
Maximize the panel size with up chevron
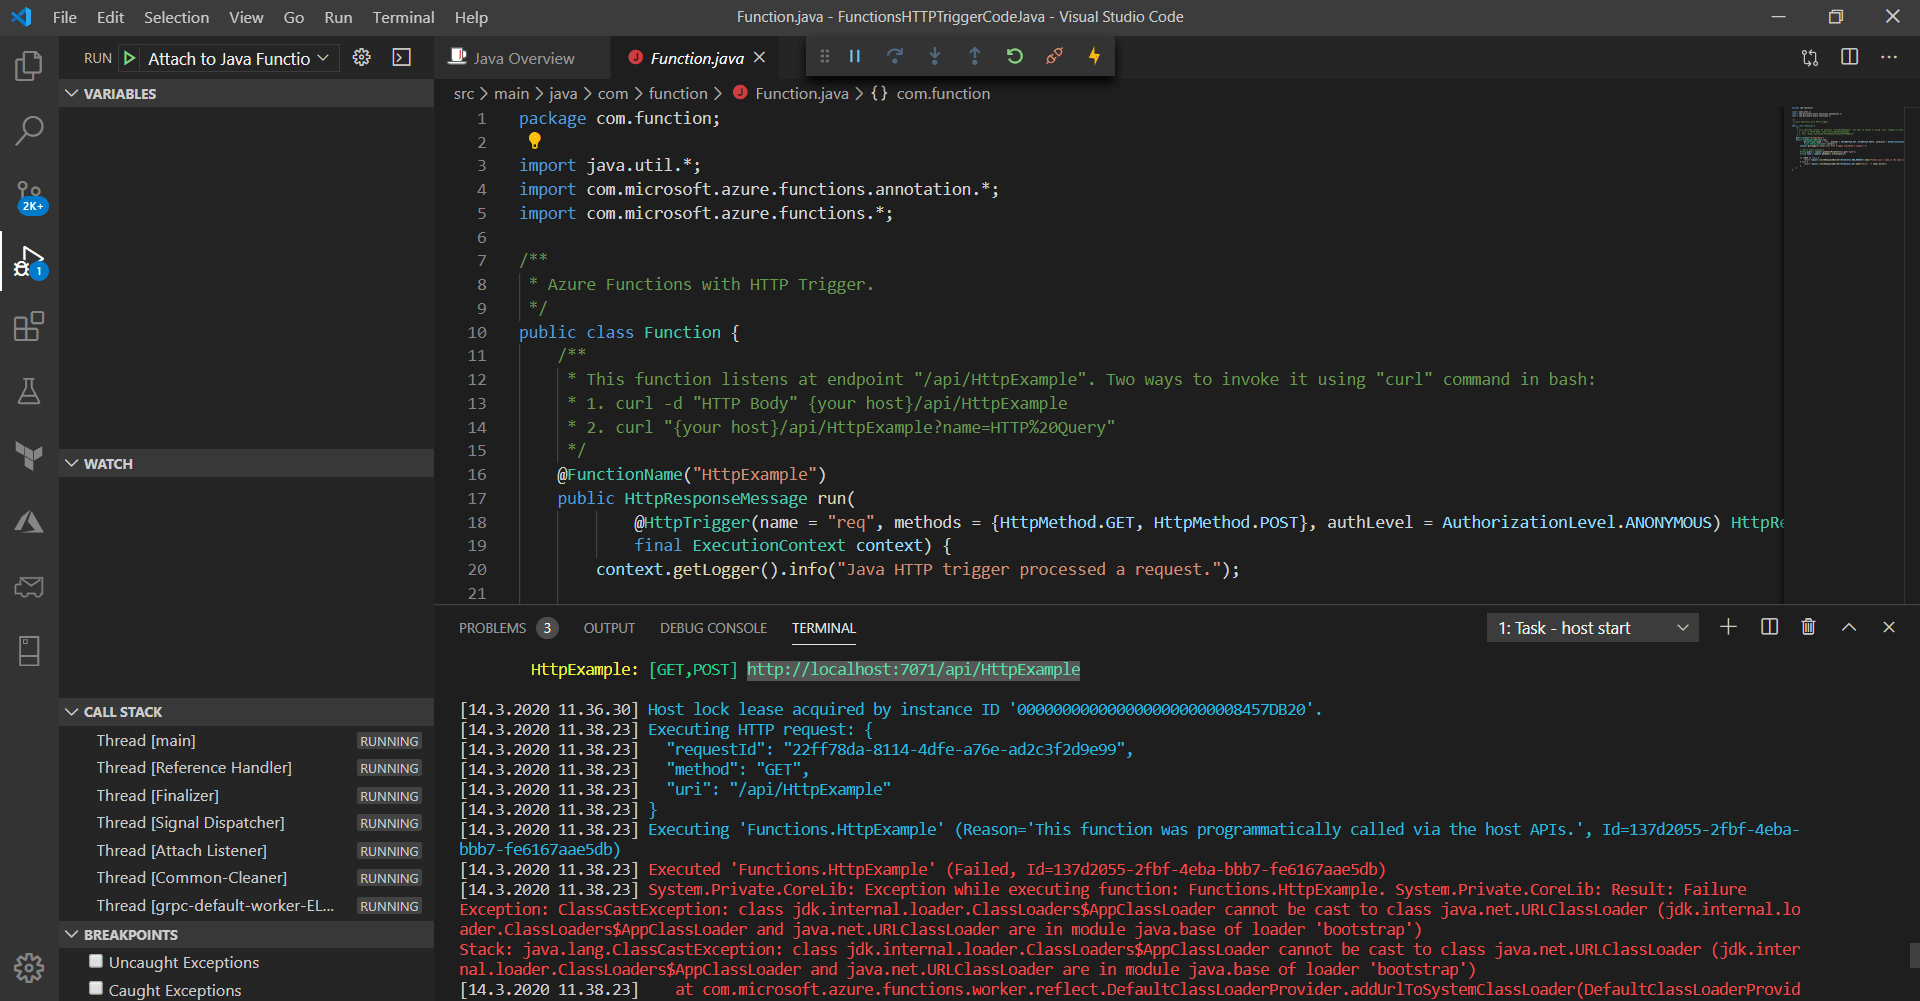[1849, 627]
